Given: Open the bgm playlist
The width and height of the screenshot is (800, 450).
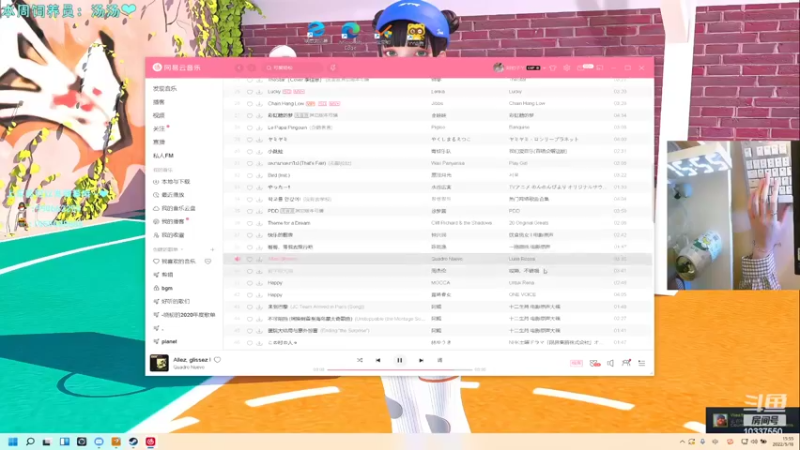Looking at the screenshot, I should (167, 288).
